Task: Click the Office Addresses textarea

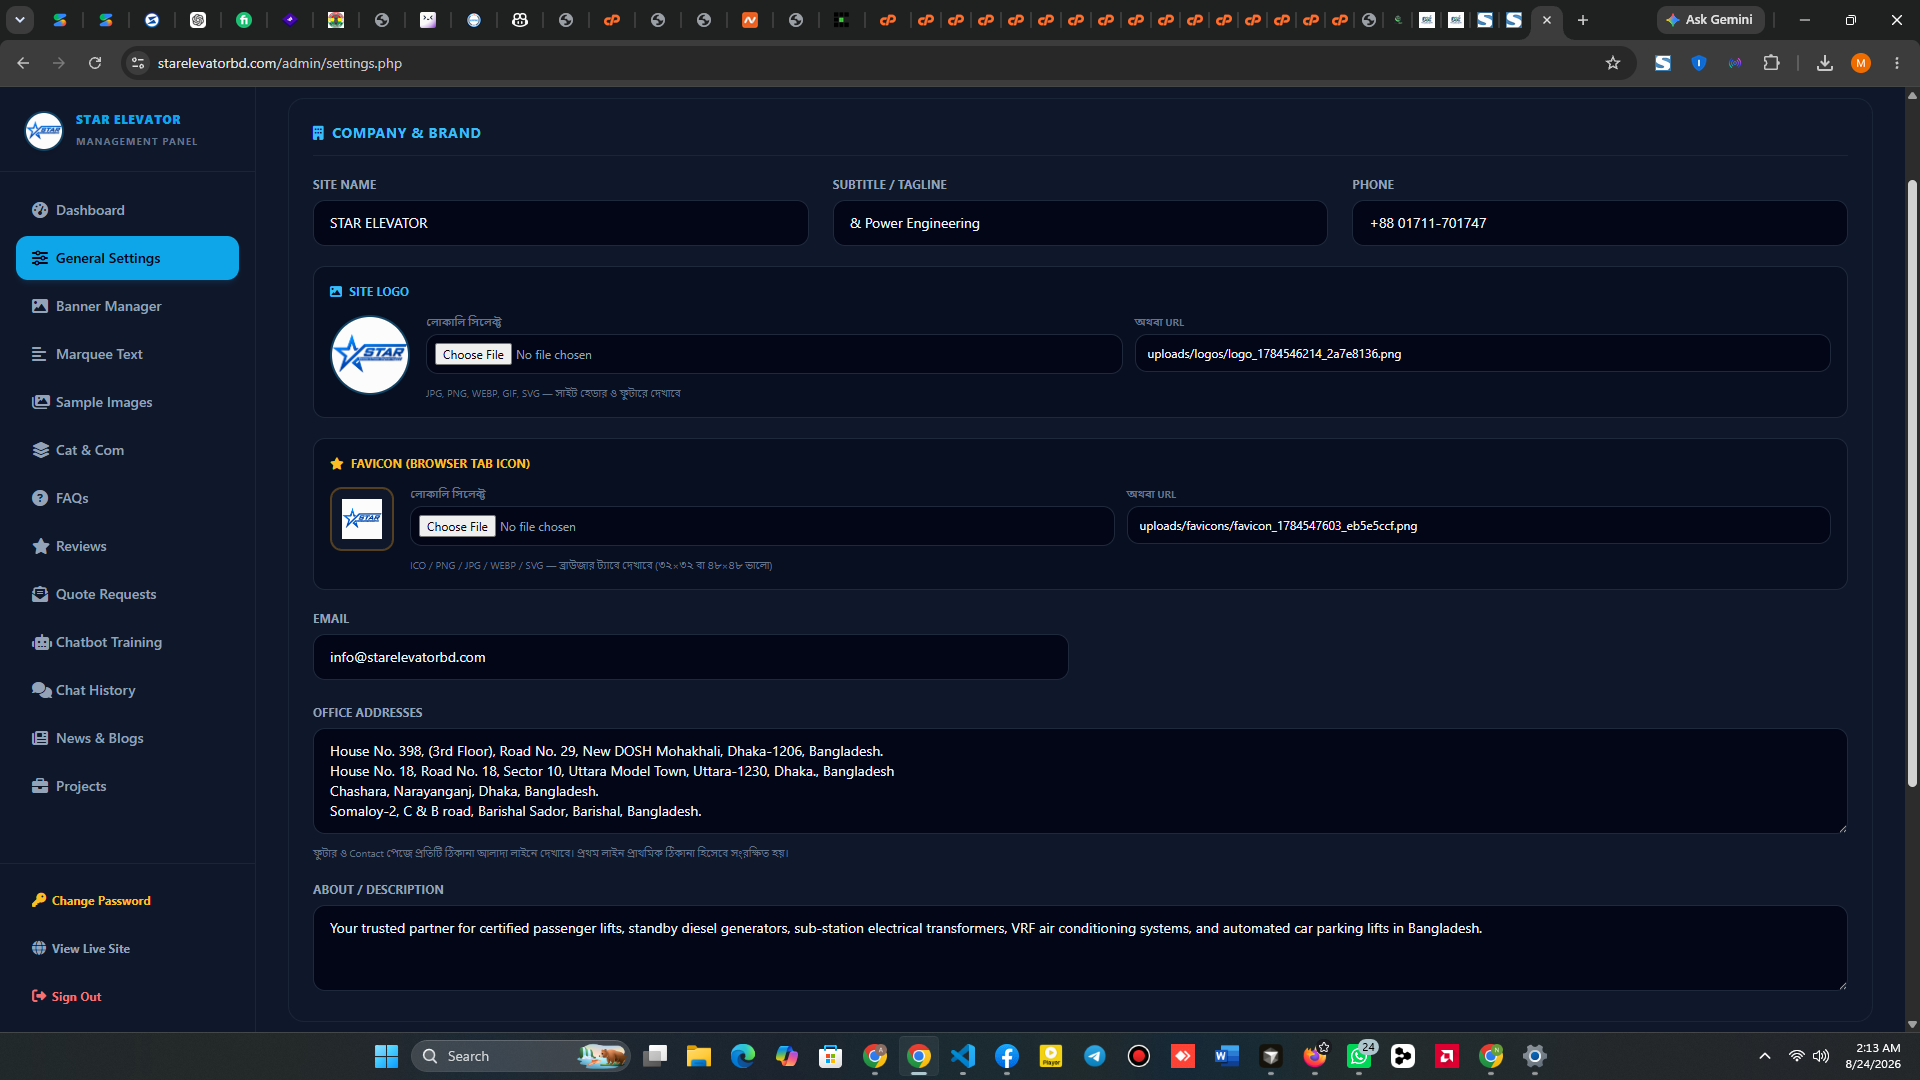Action: (x=1080, y=781)
